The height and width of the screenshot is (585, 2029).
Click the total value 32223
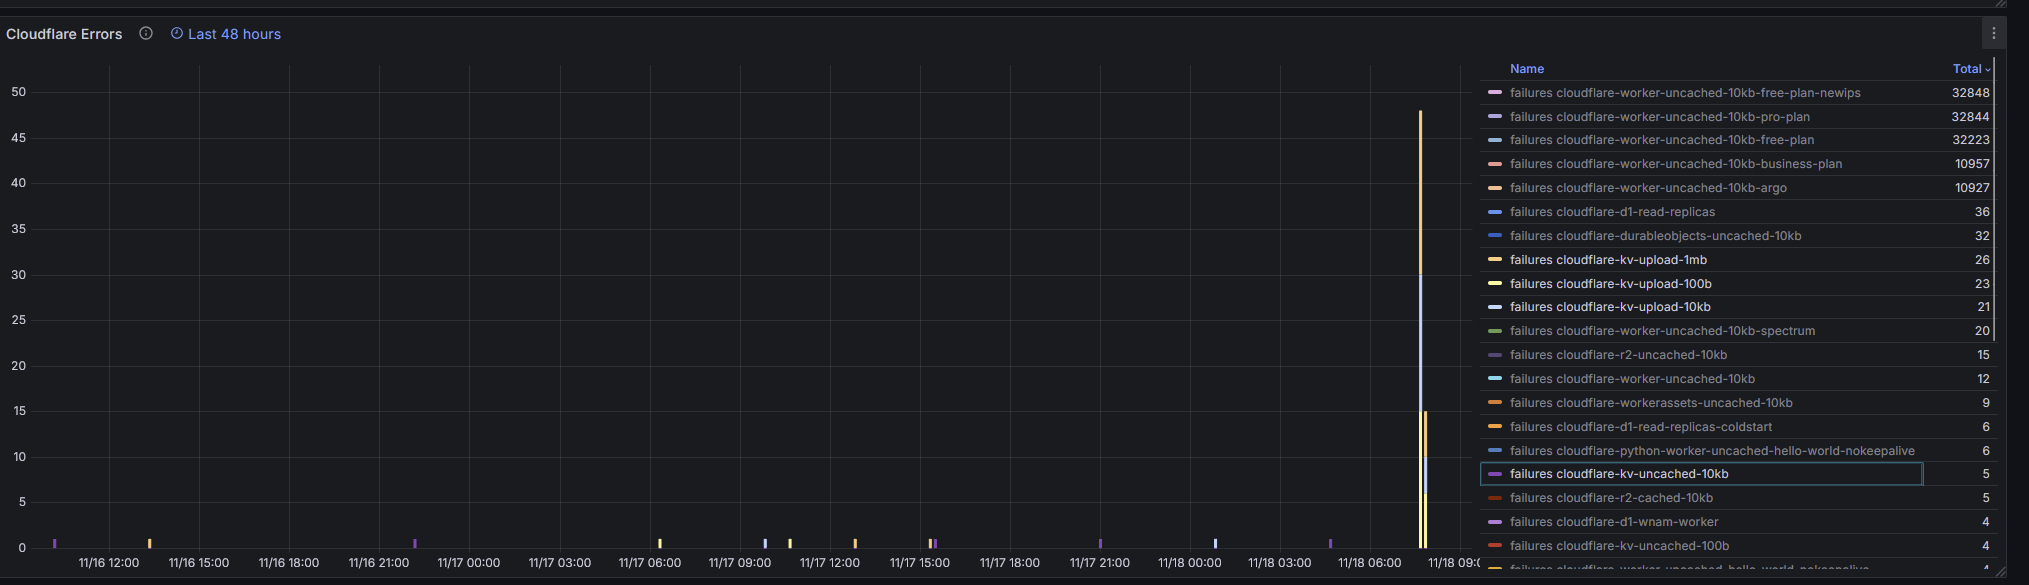pos(1970,140)
